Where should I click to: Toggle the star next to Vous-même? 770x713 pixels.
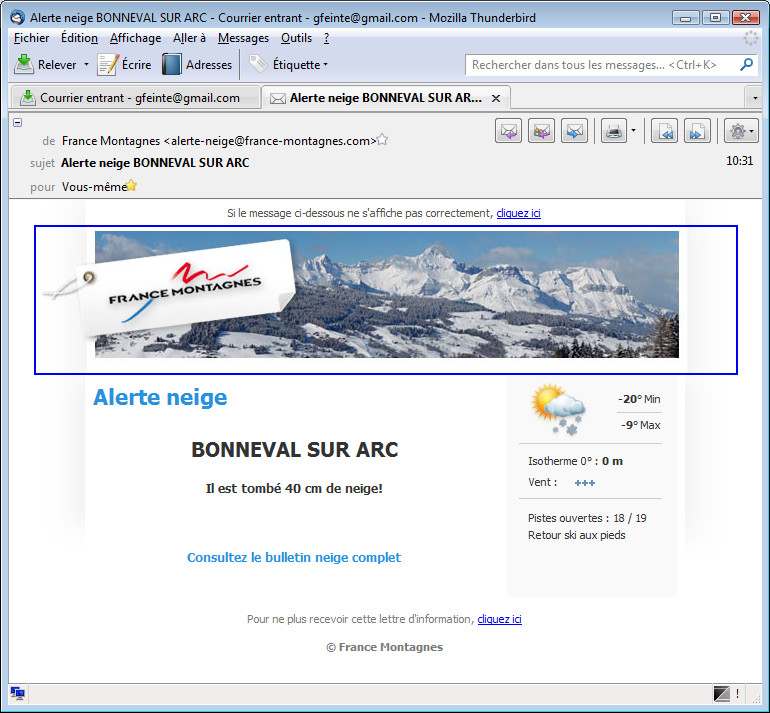click(131, 186)
